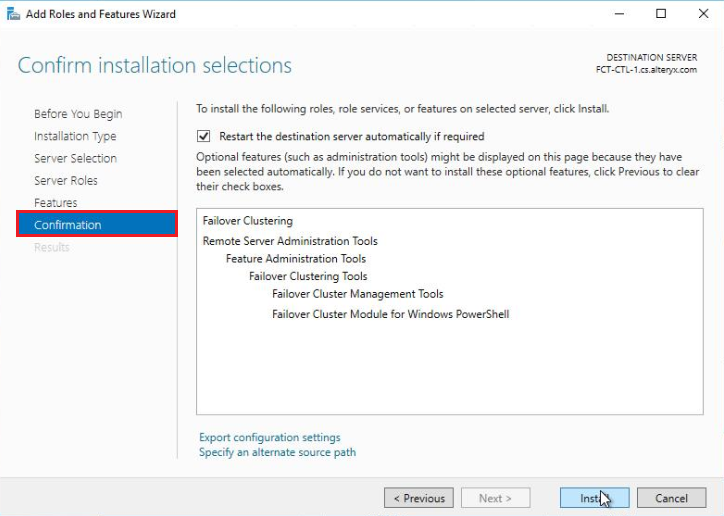
Task: Select Failover Clustering in the list
Action: pos(247,220)
